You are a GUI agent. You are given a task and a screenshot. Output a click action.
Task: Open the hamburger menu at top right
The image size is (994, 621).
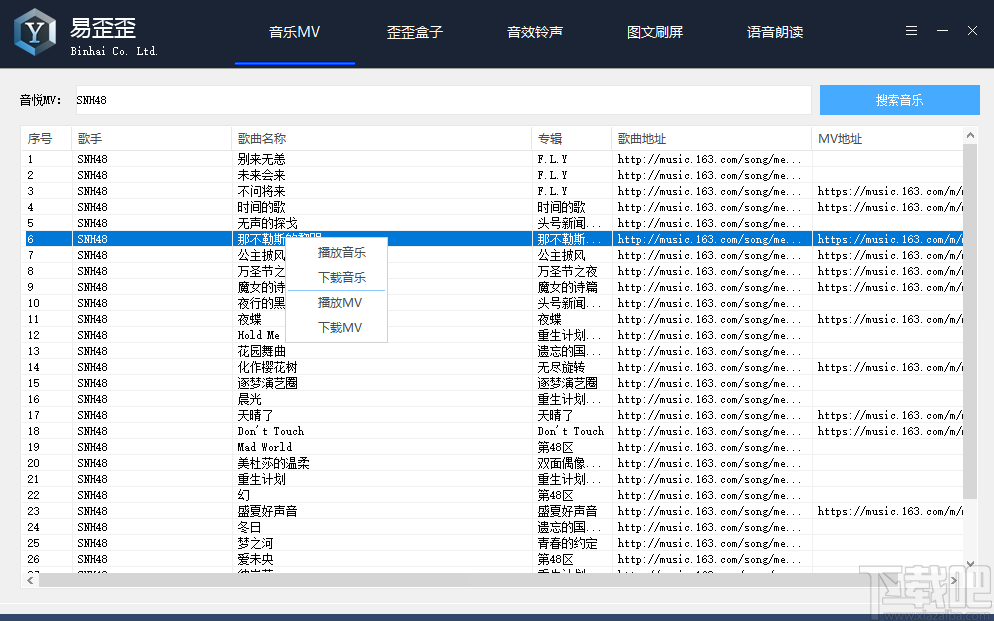911,30
